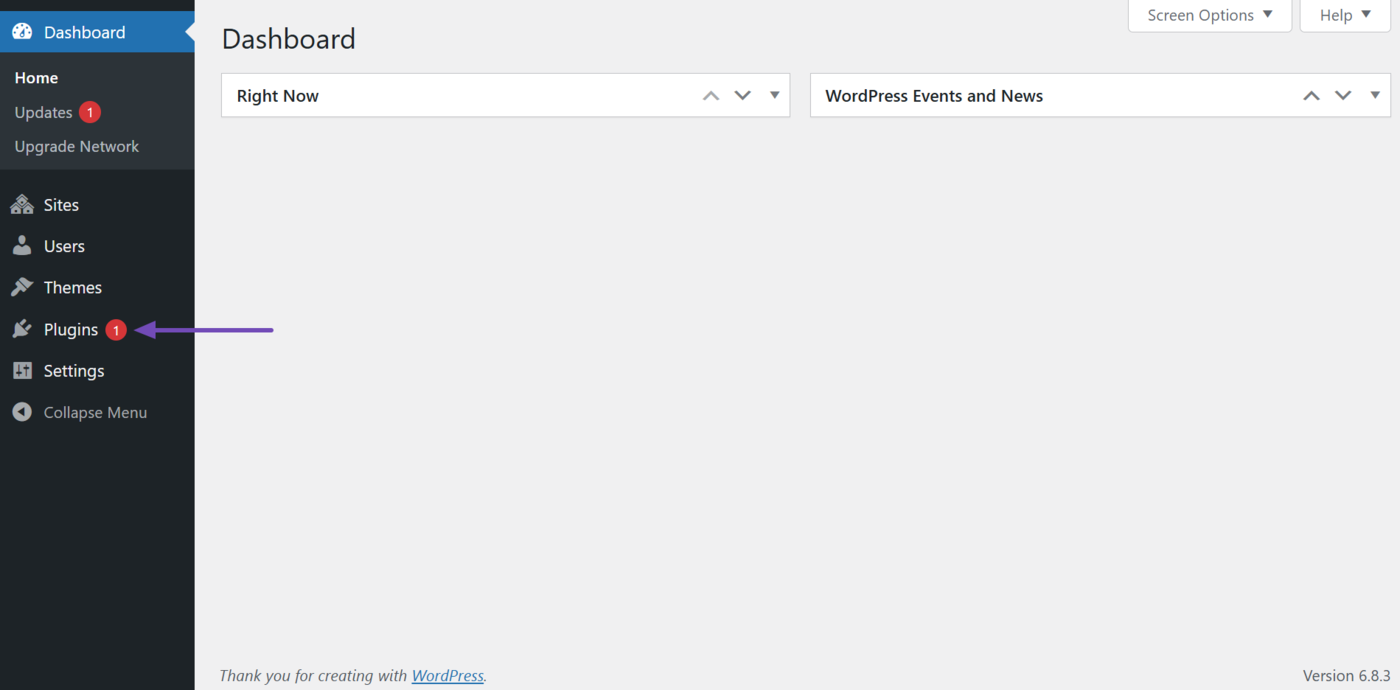Select Home in the Dashboard menu
This screenshot has height=690, width=1400.
(36, 77)
